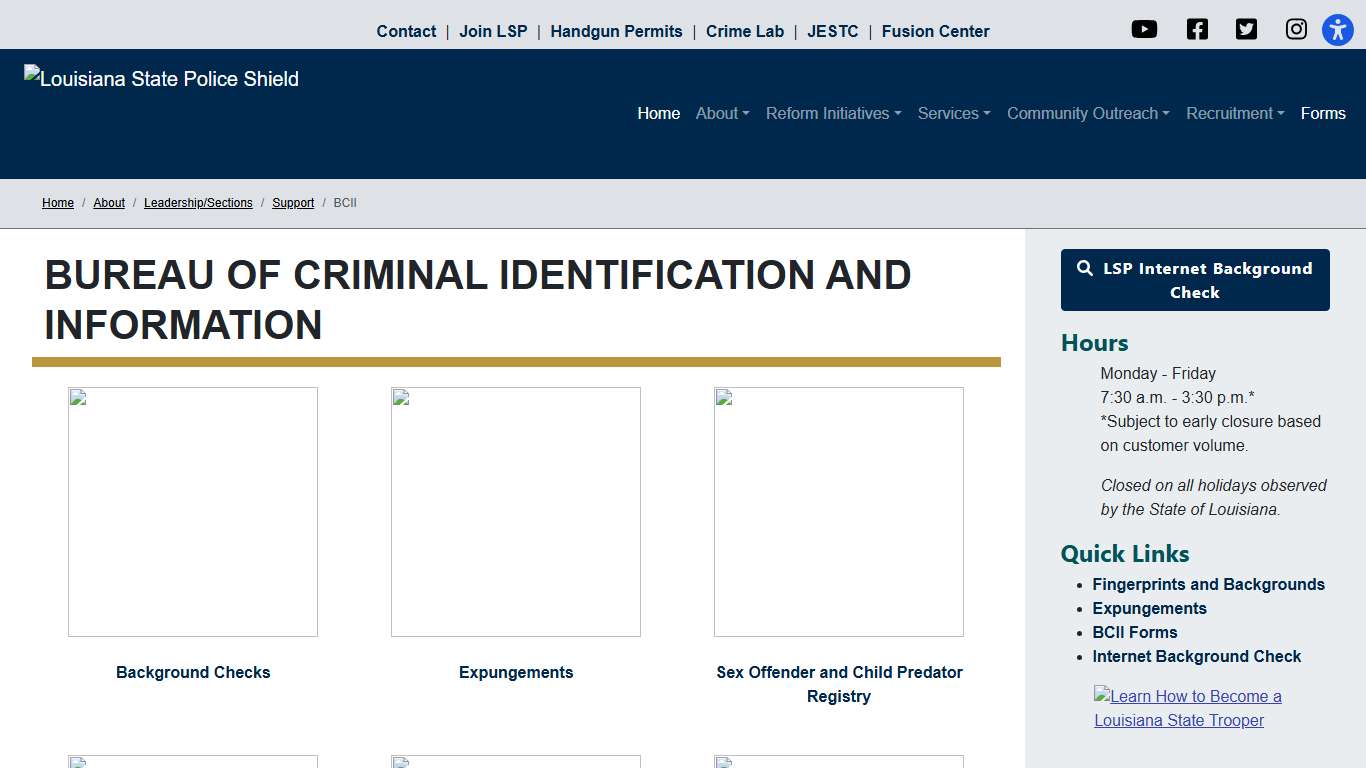Open the Facebook social icon

(1197, 29)
